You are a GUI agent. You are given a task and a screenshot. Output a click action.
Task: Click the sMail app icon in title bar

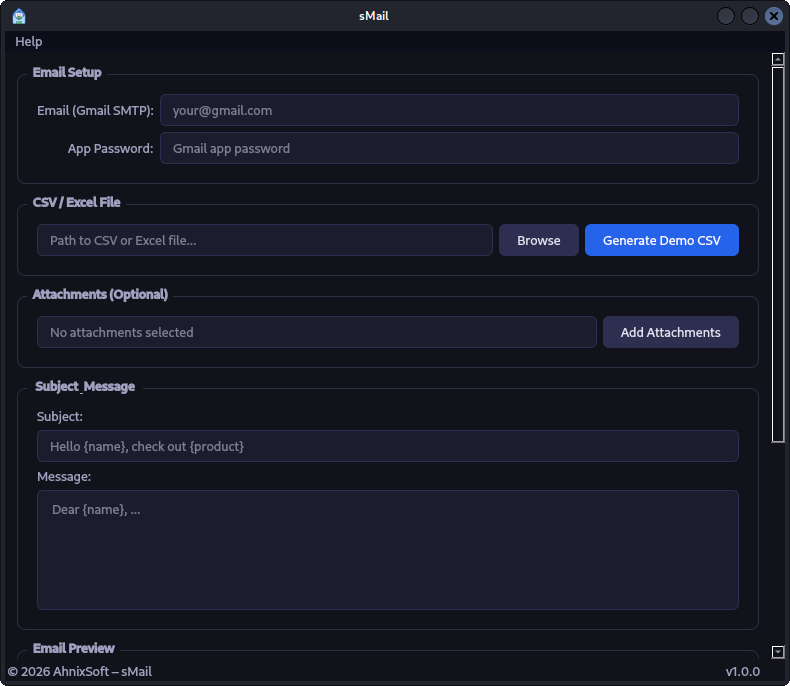(x=19, y=16)
